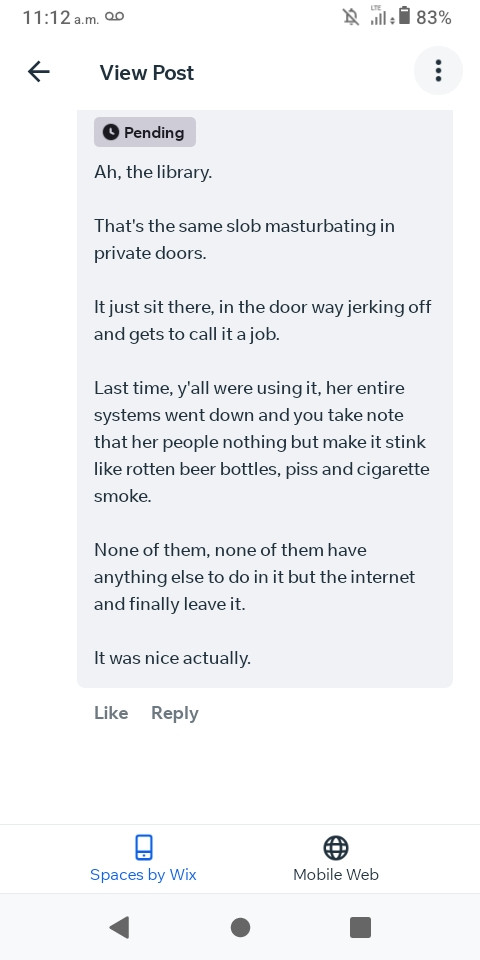Like this comment
This screenshot has height=960, width=480.
111,713
